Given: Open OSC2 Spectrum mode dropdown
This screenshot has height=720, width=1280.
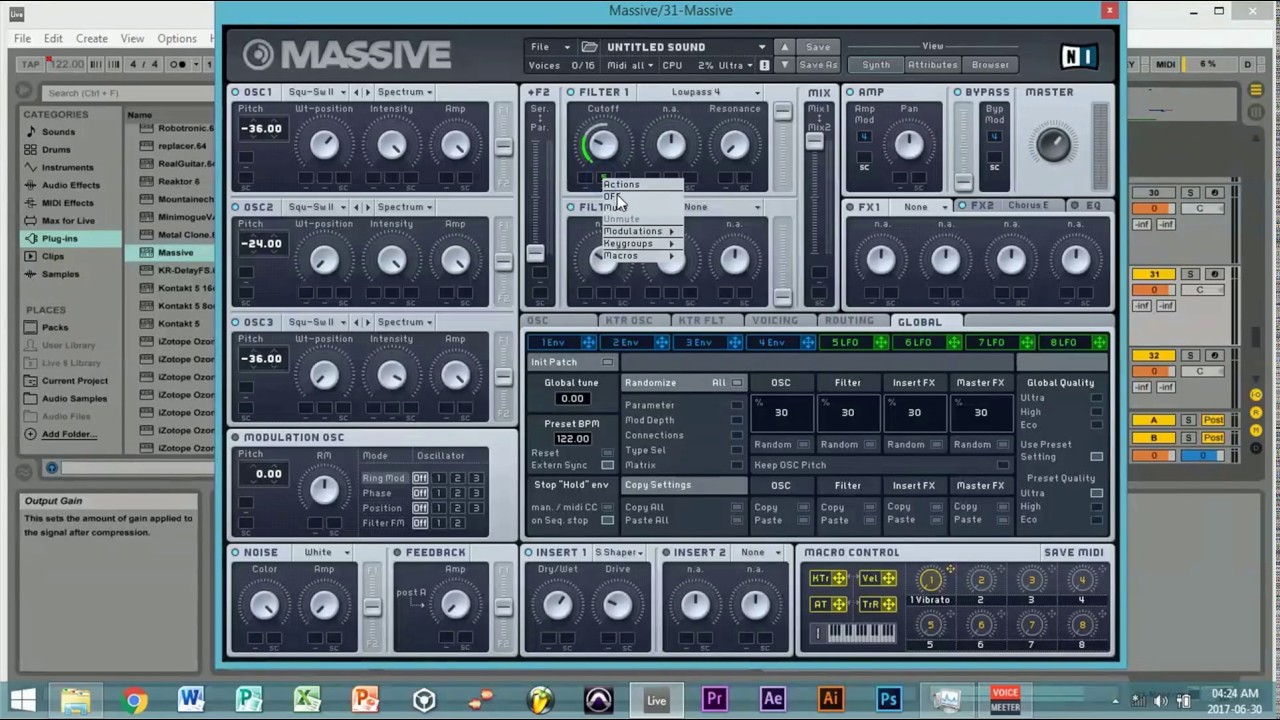Looking at the screenshot, I should [x=405, y=207].
